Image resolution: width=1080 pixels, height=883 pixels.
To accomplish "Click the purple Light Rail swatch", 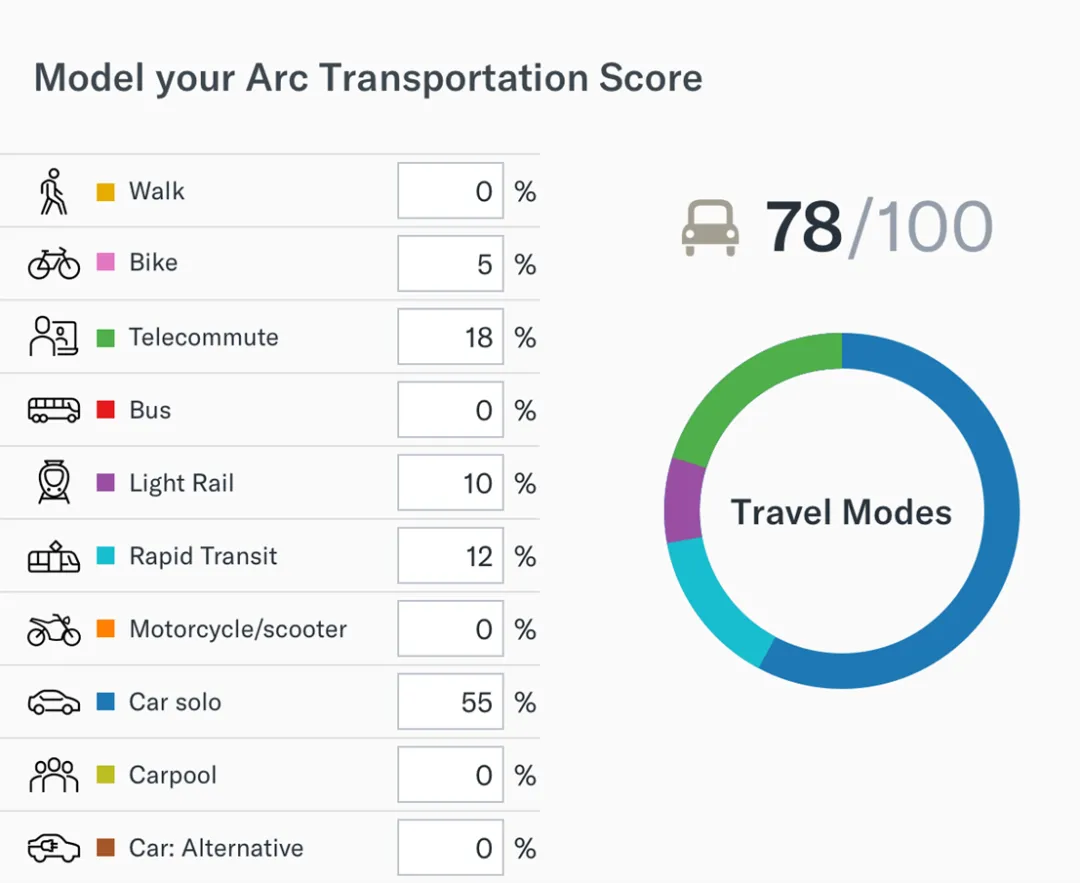I will pyautogui.click(x=105, y=483).
